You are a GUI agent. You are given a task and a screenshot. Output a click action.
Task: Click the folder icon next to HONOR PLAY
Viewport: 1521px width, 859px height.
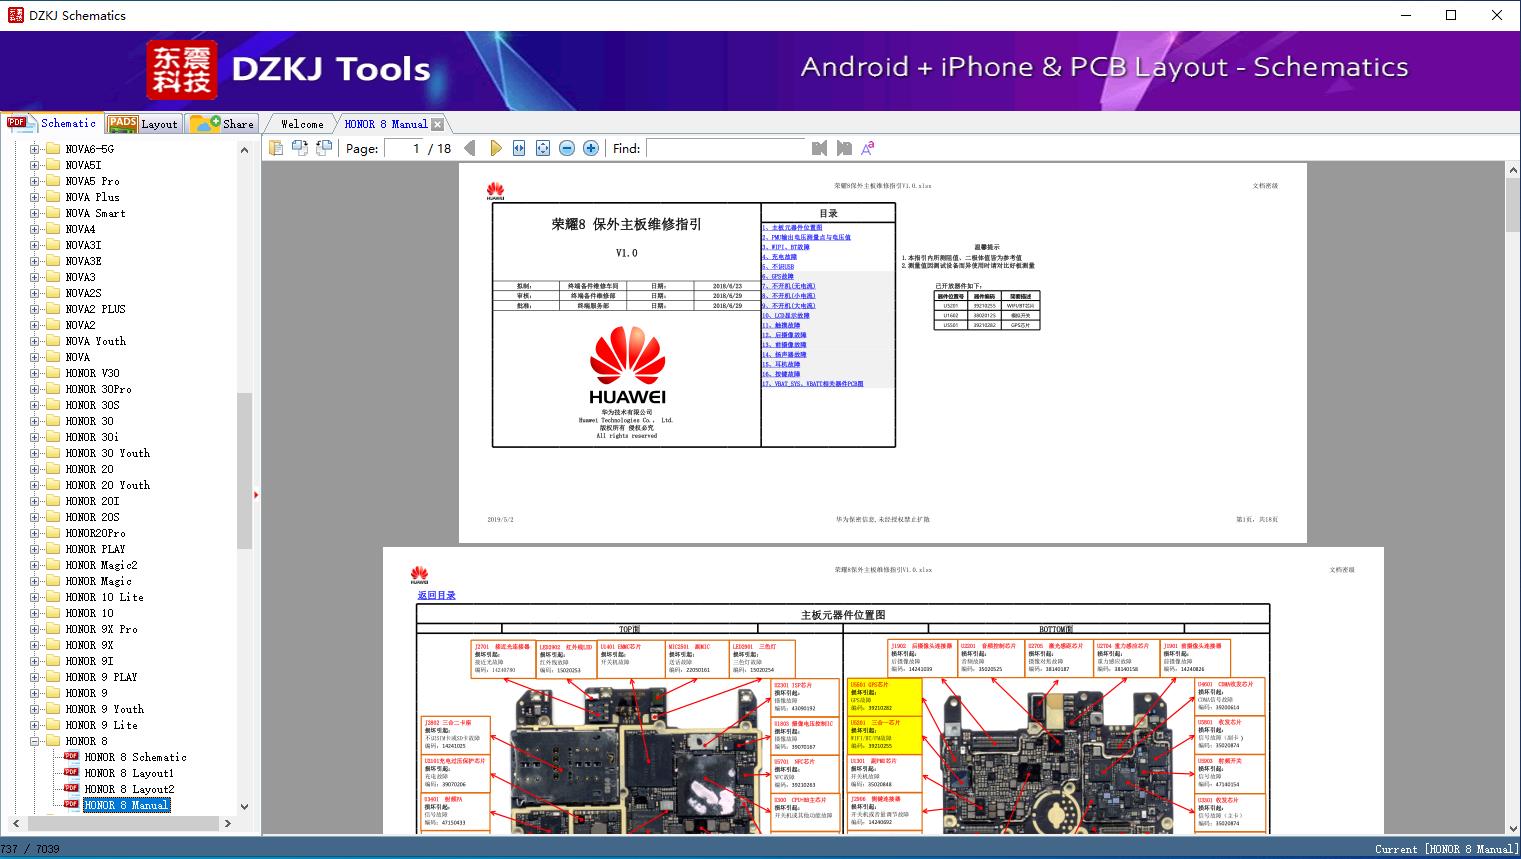[x=53, y=549]
